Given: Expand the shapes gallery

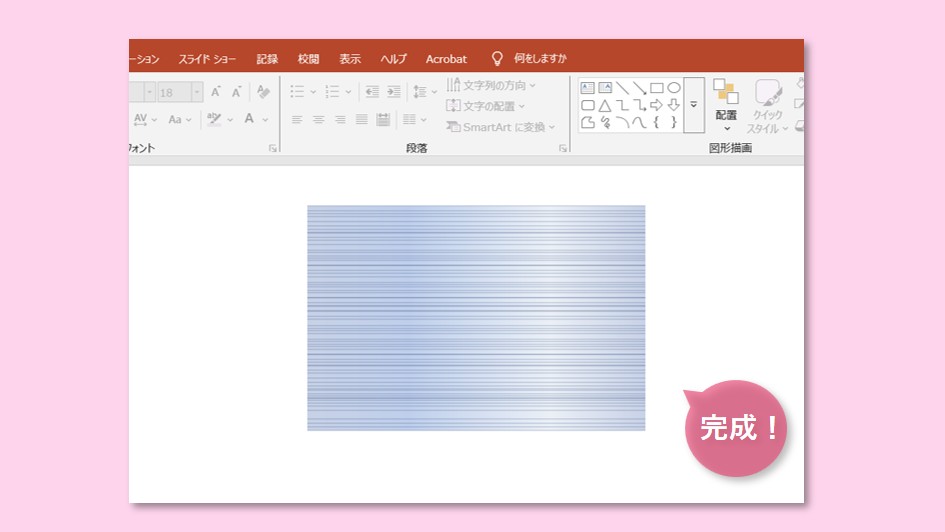Looking at the screenshot, I should (694, 105).
